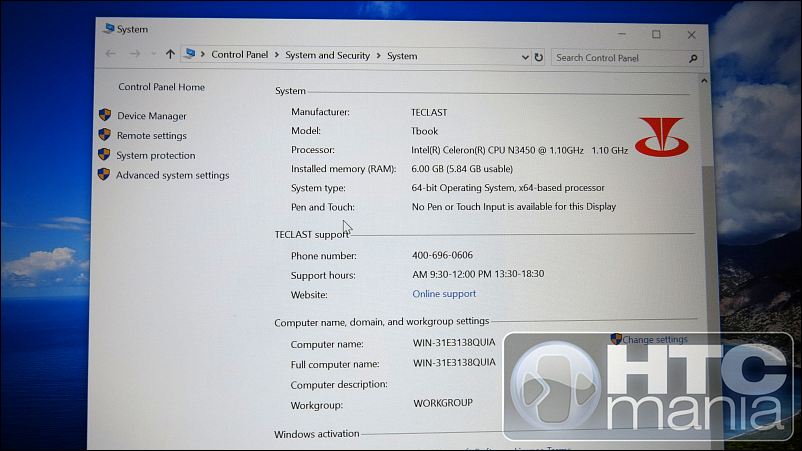
Task: Open Control Panel breadcrumb
Action: click(239, 54)
